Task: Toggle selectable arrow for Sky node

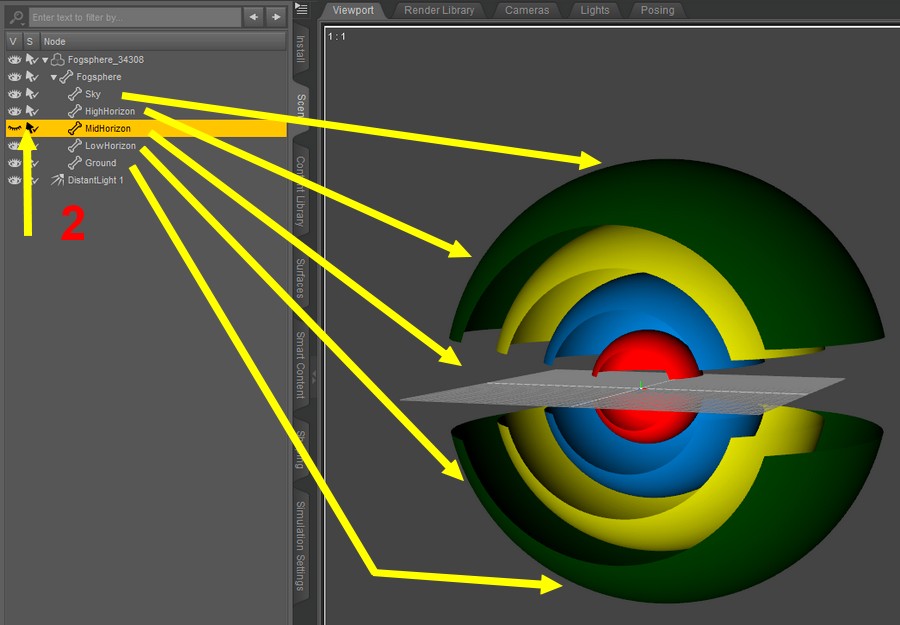Action: 32,94
